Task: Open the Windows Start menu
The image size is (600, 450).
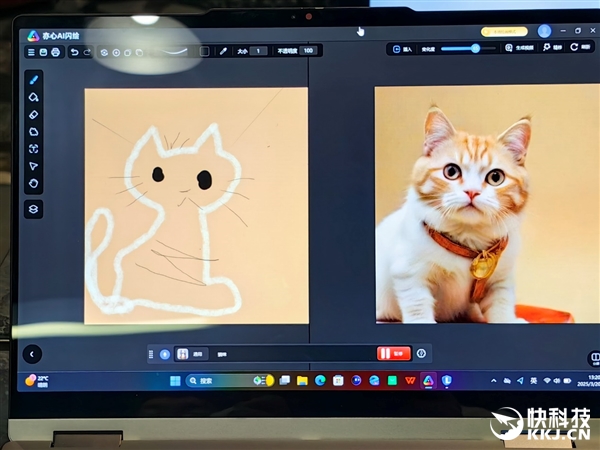Action: (x=175, y=381)
